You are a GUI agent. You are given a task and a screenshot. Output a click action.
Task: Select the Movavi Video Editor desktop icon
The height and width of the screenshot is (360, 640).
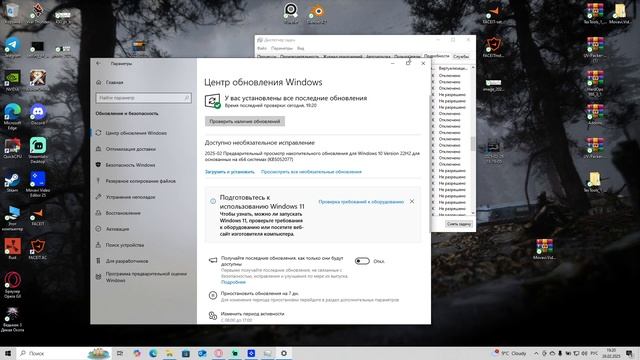tap(38, 184)
